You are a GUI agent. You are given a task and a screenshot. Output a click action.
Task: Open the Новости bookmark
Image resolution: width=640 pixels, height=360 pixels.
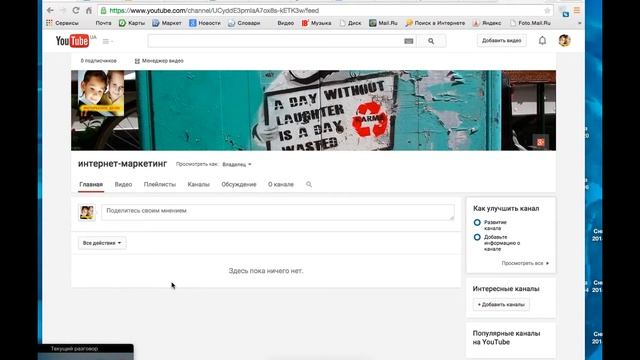(x=205, y=23)
